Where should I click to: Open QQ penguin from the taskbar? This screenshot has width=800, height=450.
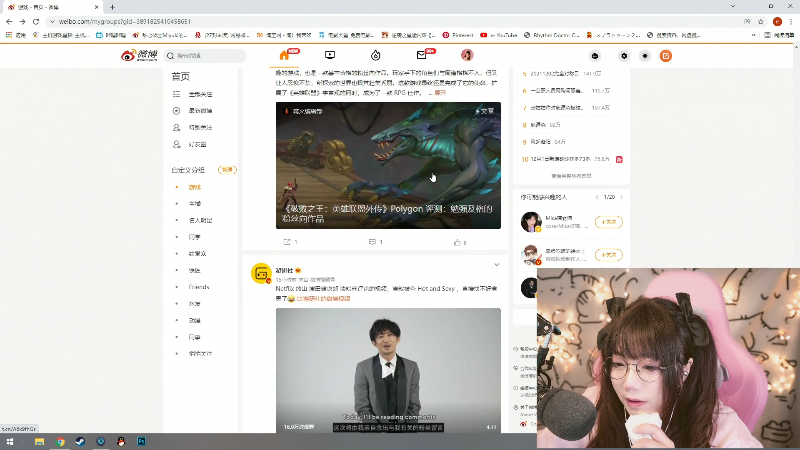click(x=121, y=442)
